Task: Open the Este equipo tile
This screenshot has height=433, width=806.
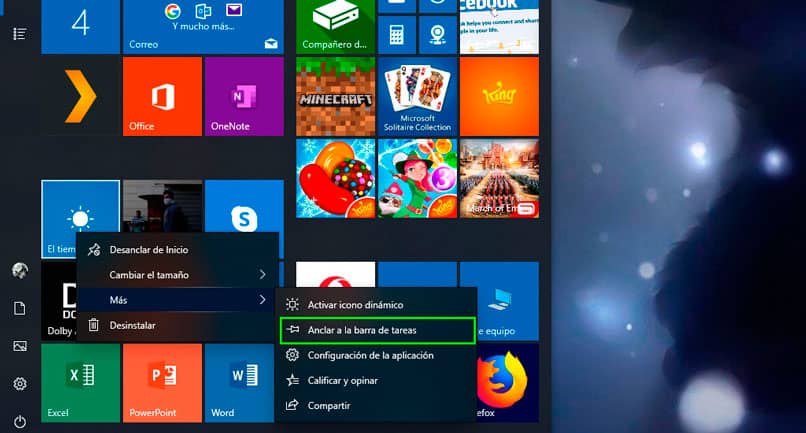Action: [507, 301]
